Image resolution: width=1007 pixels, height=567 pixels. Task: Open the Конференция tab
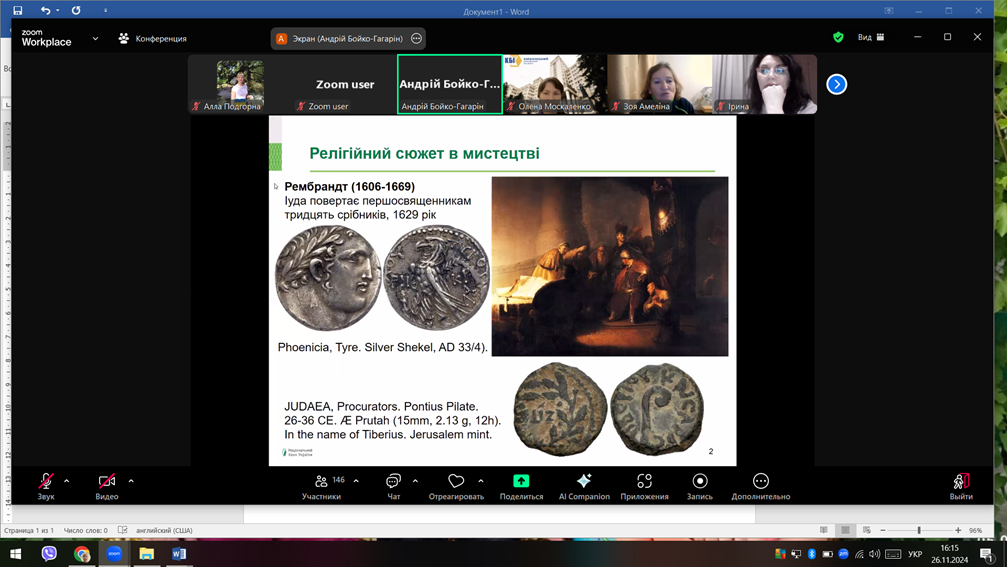pyautogui.click(x=153, y=39)
